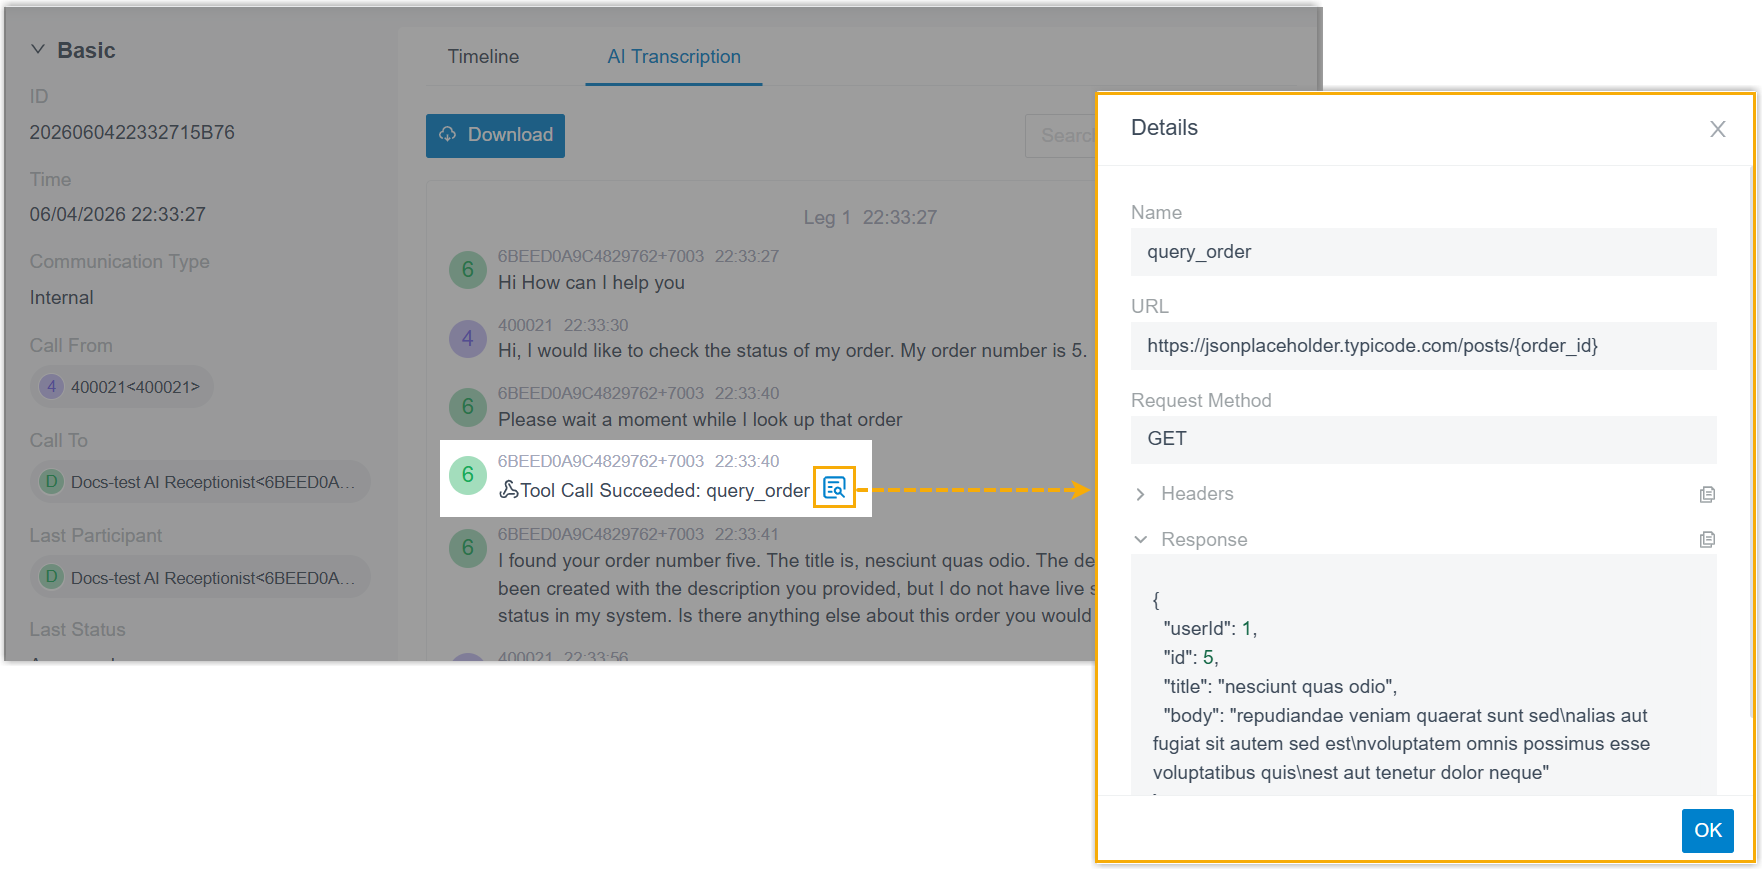Click the Name field showing query_order
This screenshot has height=870, width=1763.
[1423, 252]
